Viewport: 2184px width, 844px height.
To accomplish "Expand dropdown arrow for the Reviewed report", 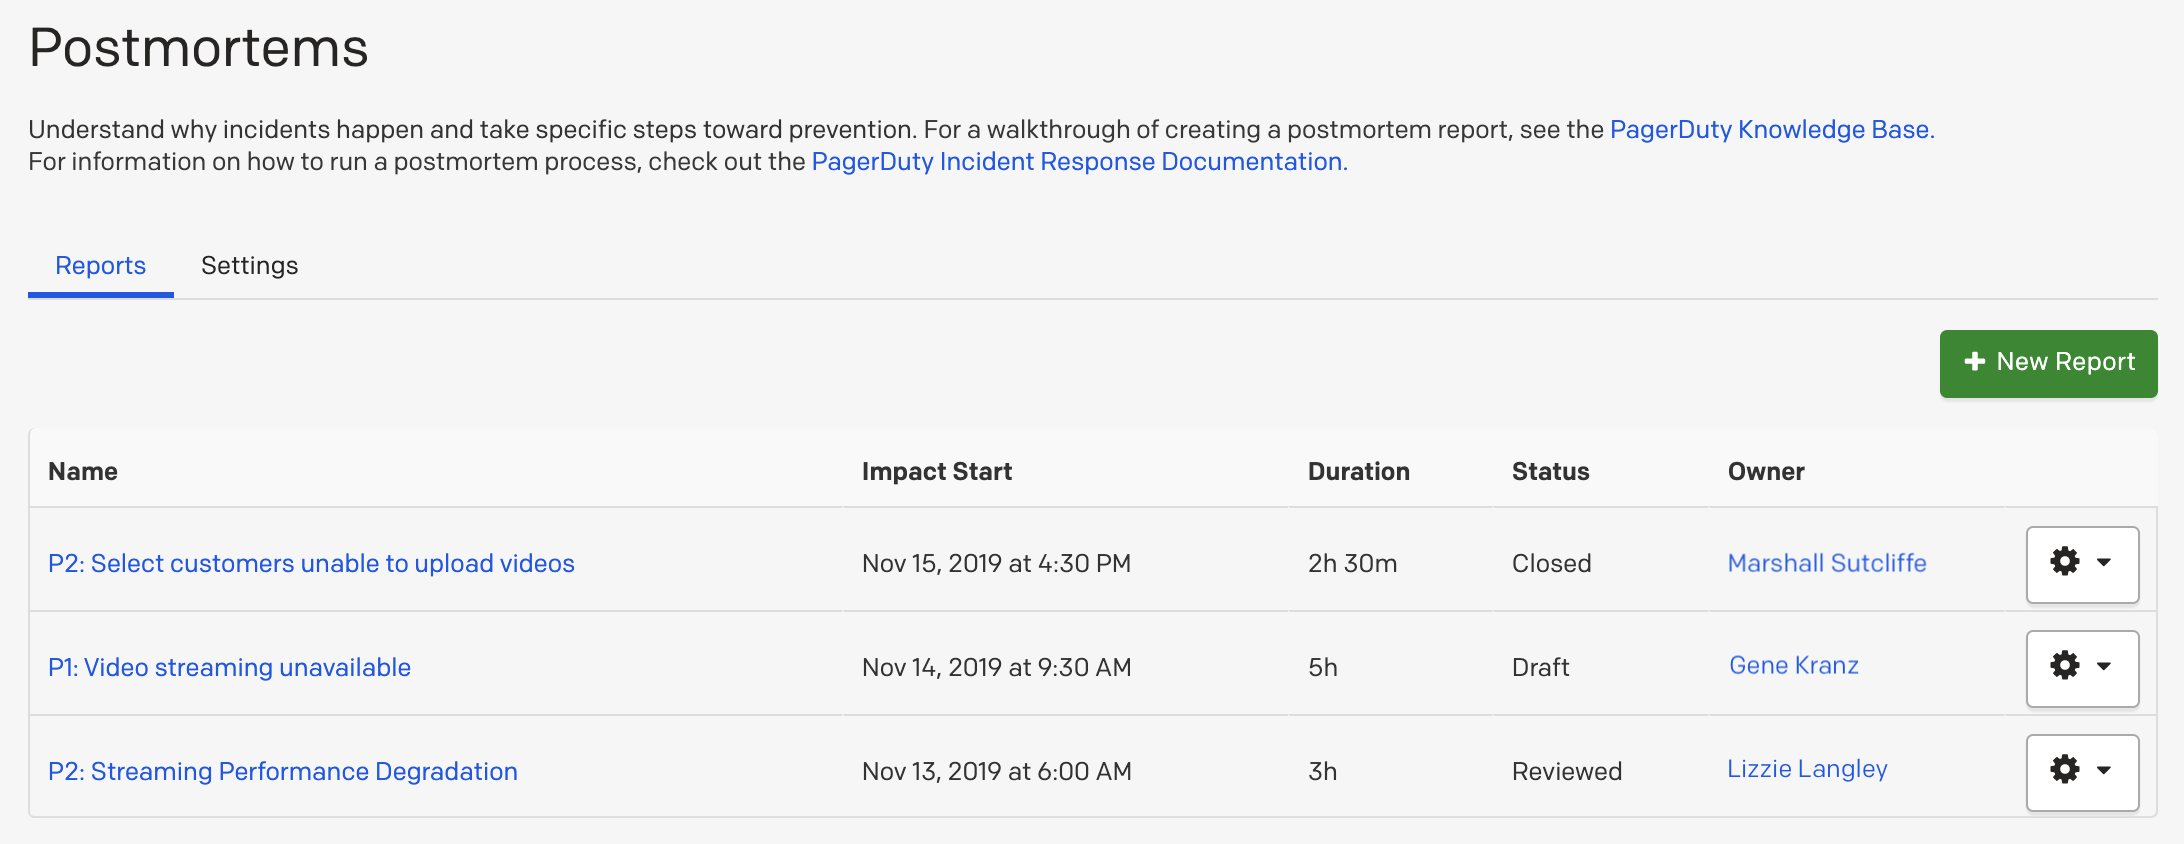I will 2104,771.
